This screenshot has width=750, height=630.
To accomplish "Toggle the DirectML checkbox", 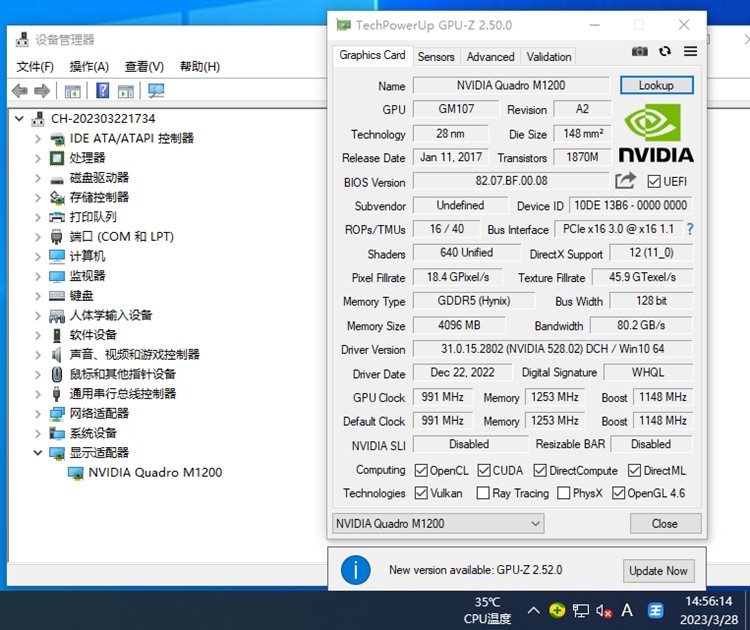I will (634, 470).
